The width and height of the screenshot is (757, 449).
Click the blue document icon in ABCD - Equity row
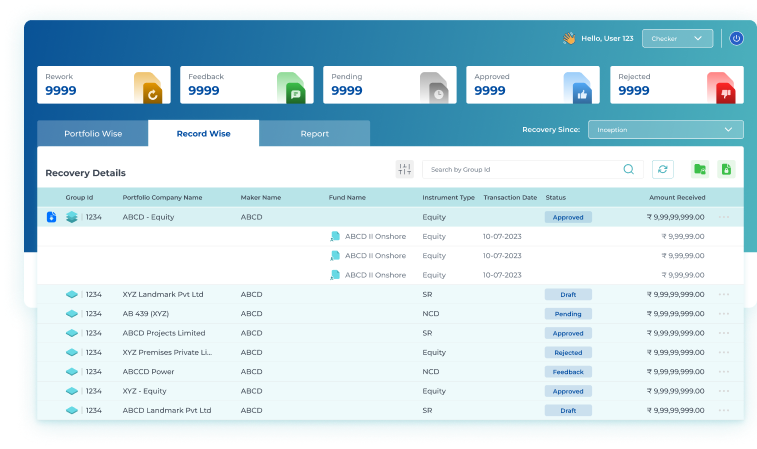pos(51,217)
